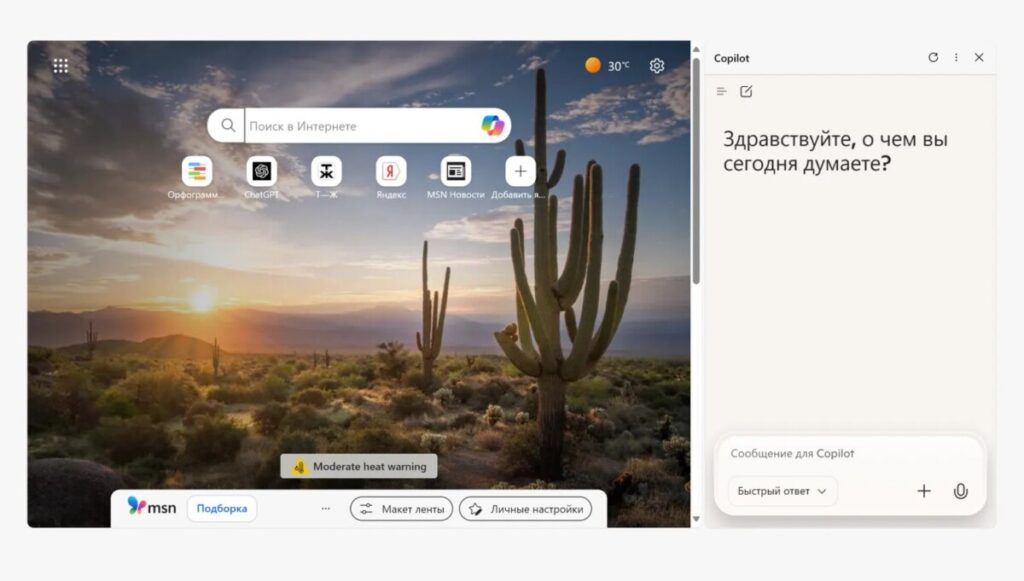Open the page settings gear
The image size is (1024, 581).
pos(657,65)
